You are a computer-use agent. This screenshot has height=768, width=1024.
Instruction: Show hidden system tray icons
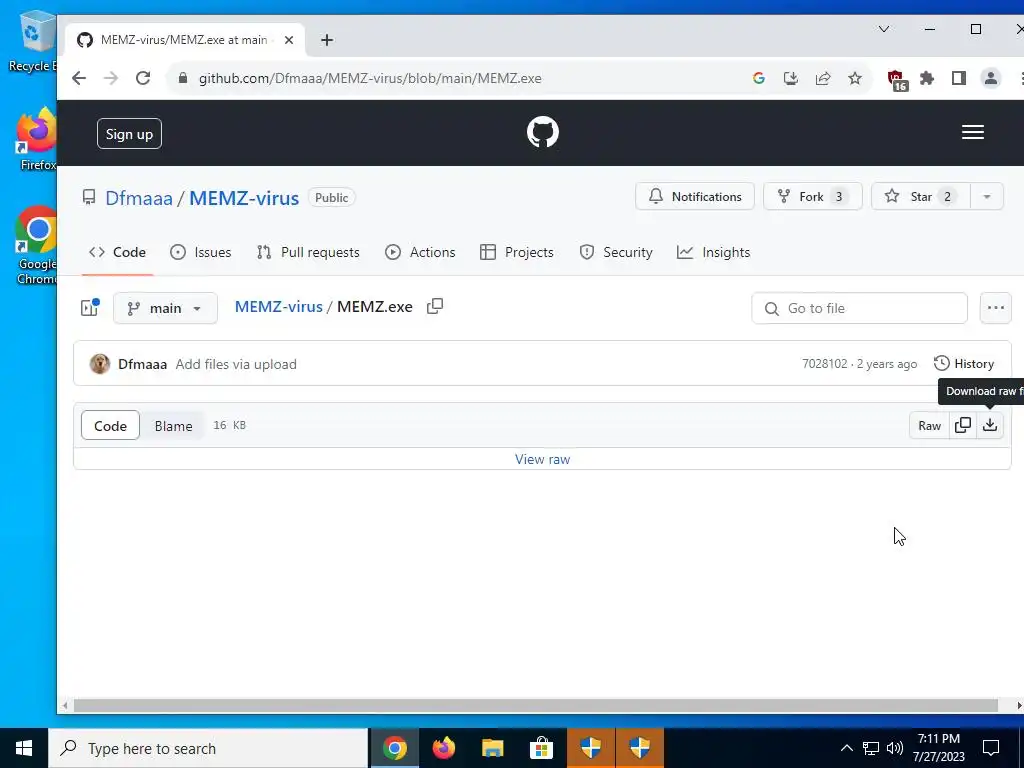(x=846, y=748)
